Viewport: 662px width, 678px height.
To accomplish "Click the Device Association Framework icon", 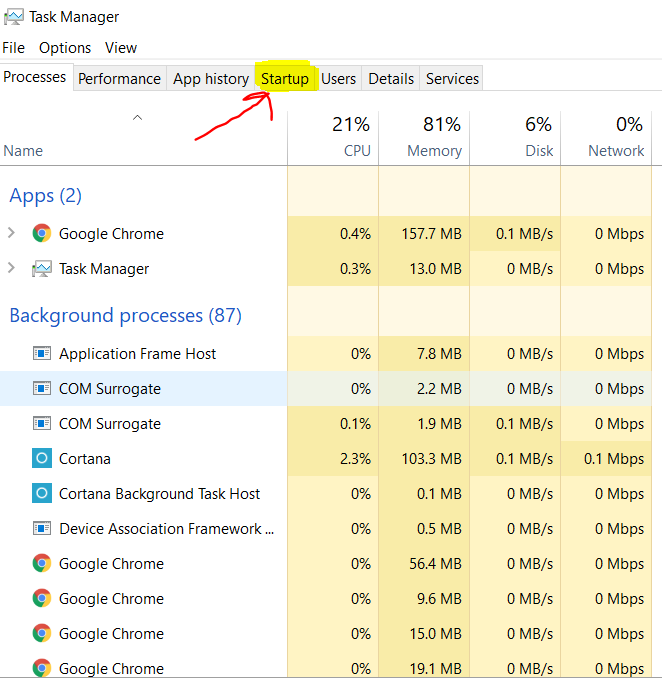I will pyautogui.click(x=41, y=529).
